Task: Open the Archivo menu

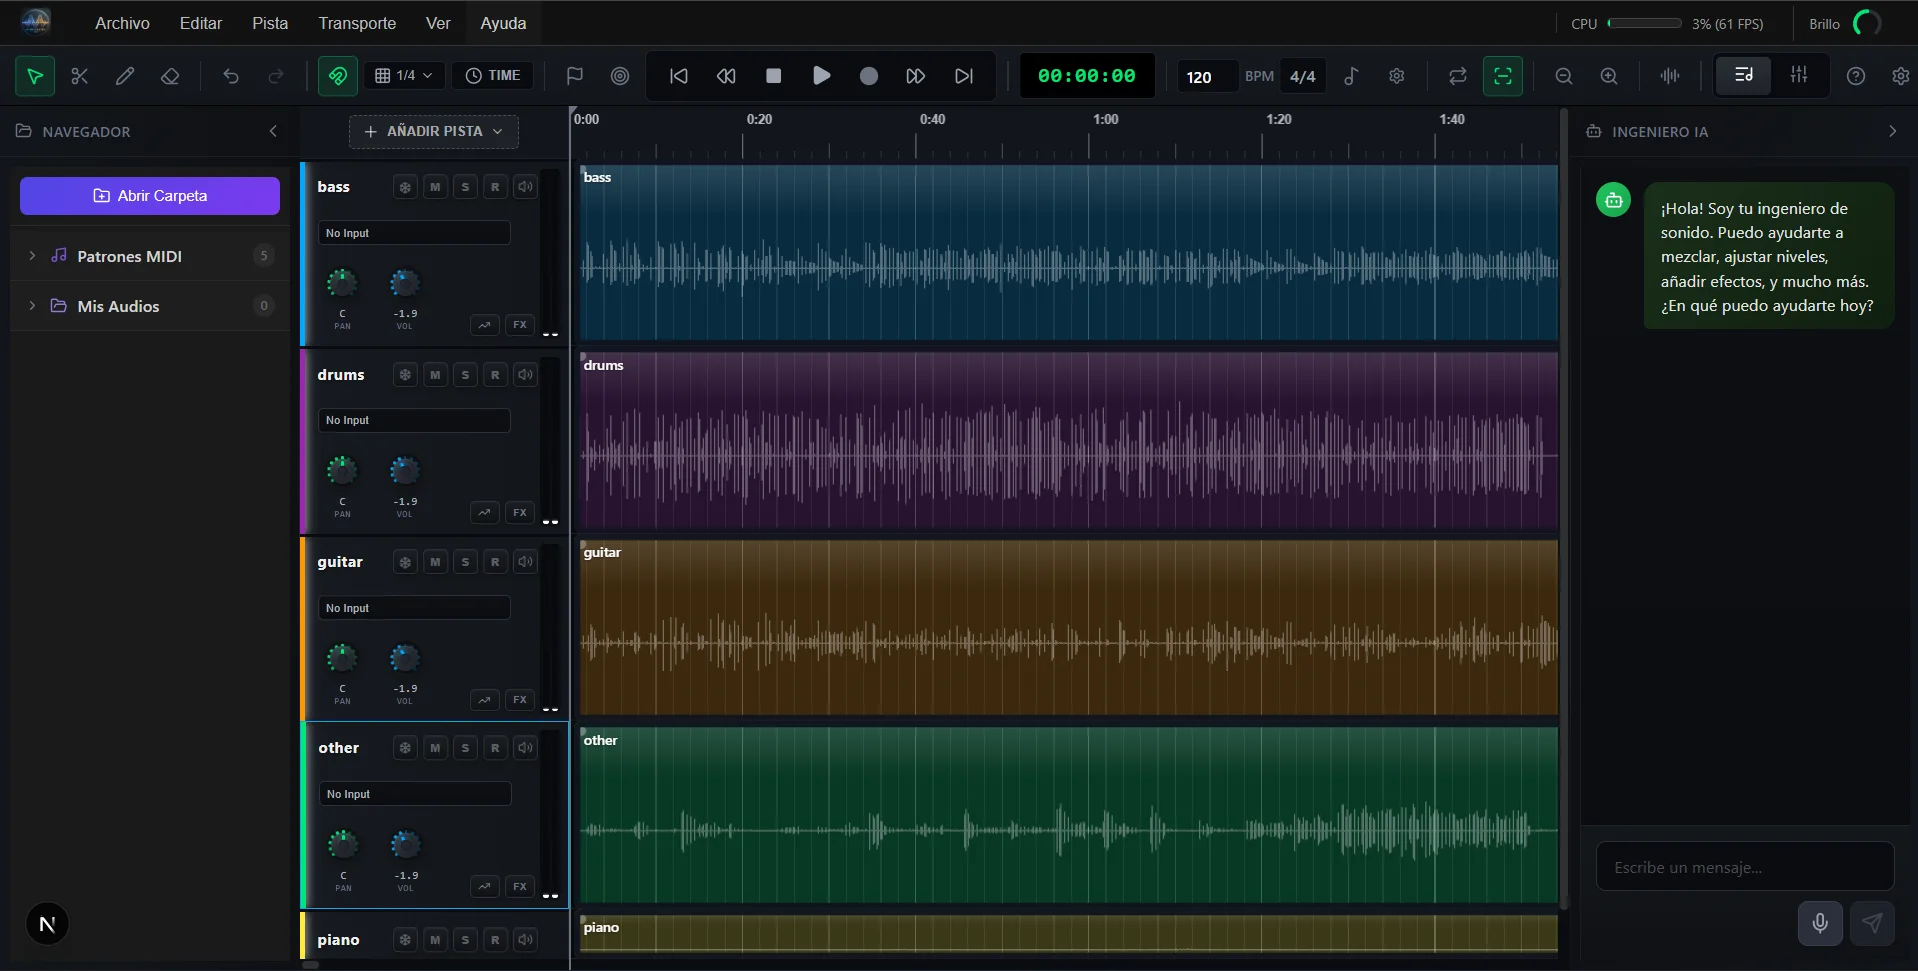Action: click(x=122, y=23)
